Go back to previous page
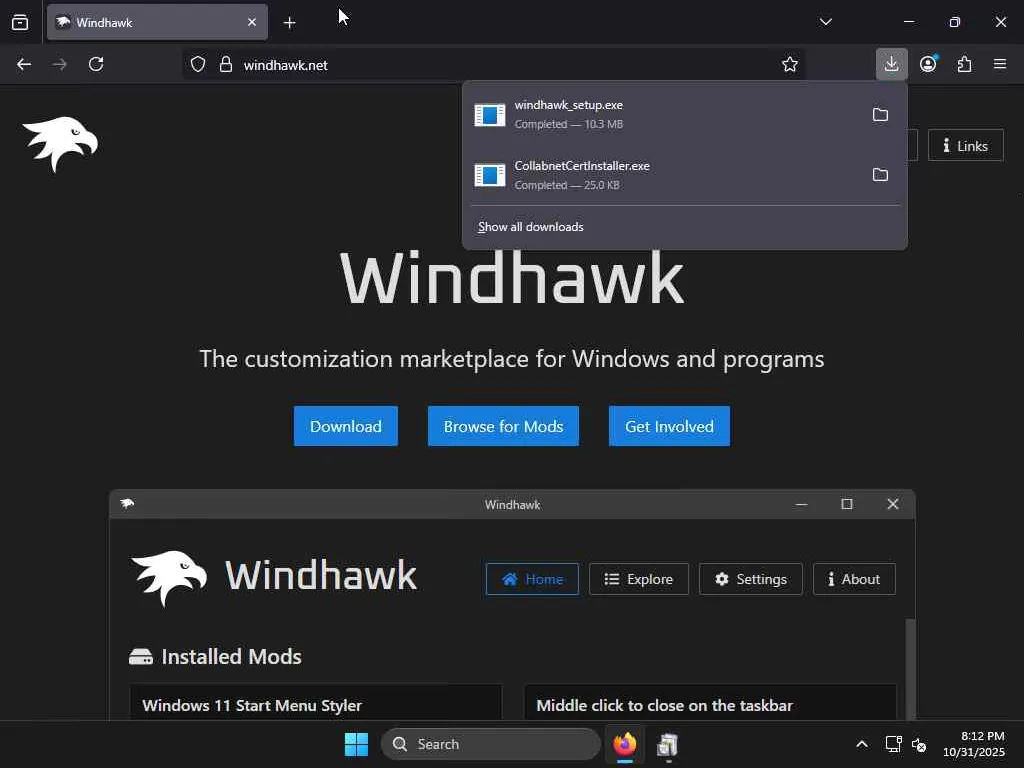The image size is (1024, 768). coord(24,64)
